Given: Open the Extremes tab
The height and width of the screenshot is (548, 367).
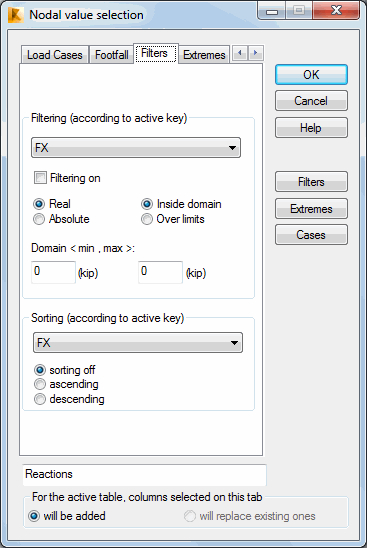Looking at the screenshot, I should pyautogui.click(x=204, y=55).
